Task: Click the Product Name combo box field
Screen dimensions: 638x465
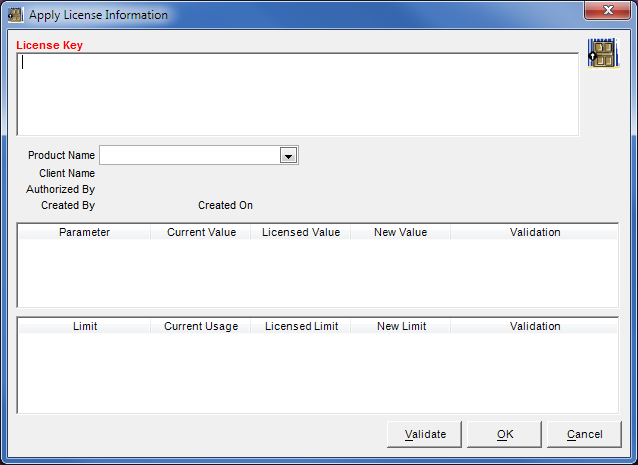Action: (x=199, y=155)
